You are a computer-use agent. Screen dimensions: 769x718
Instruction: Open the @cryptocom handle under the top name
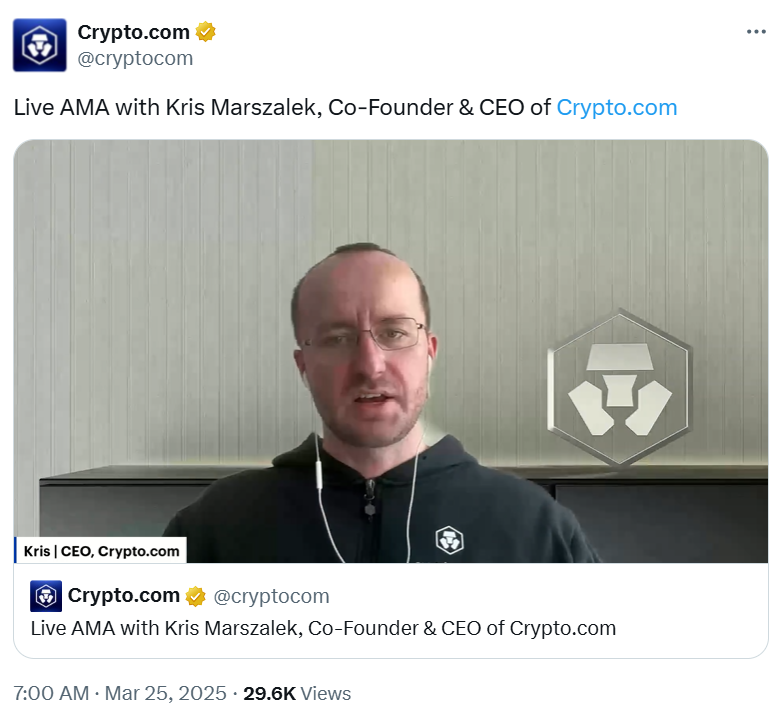click(x=135, y=58)
